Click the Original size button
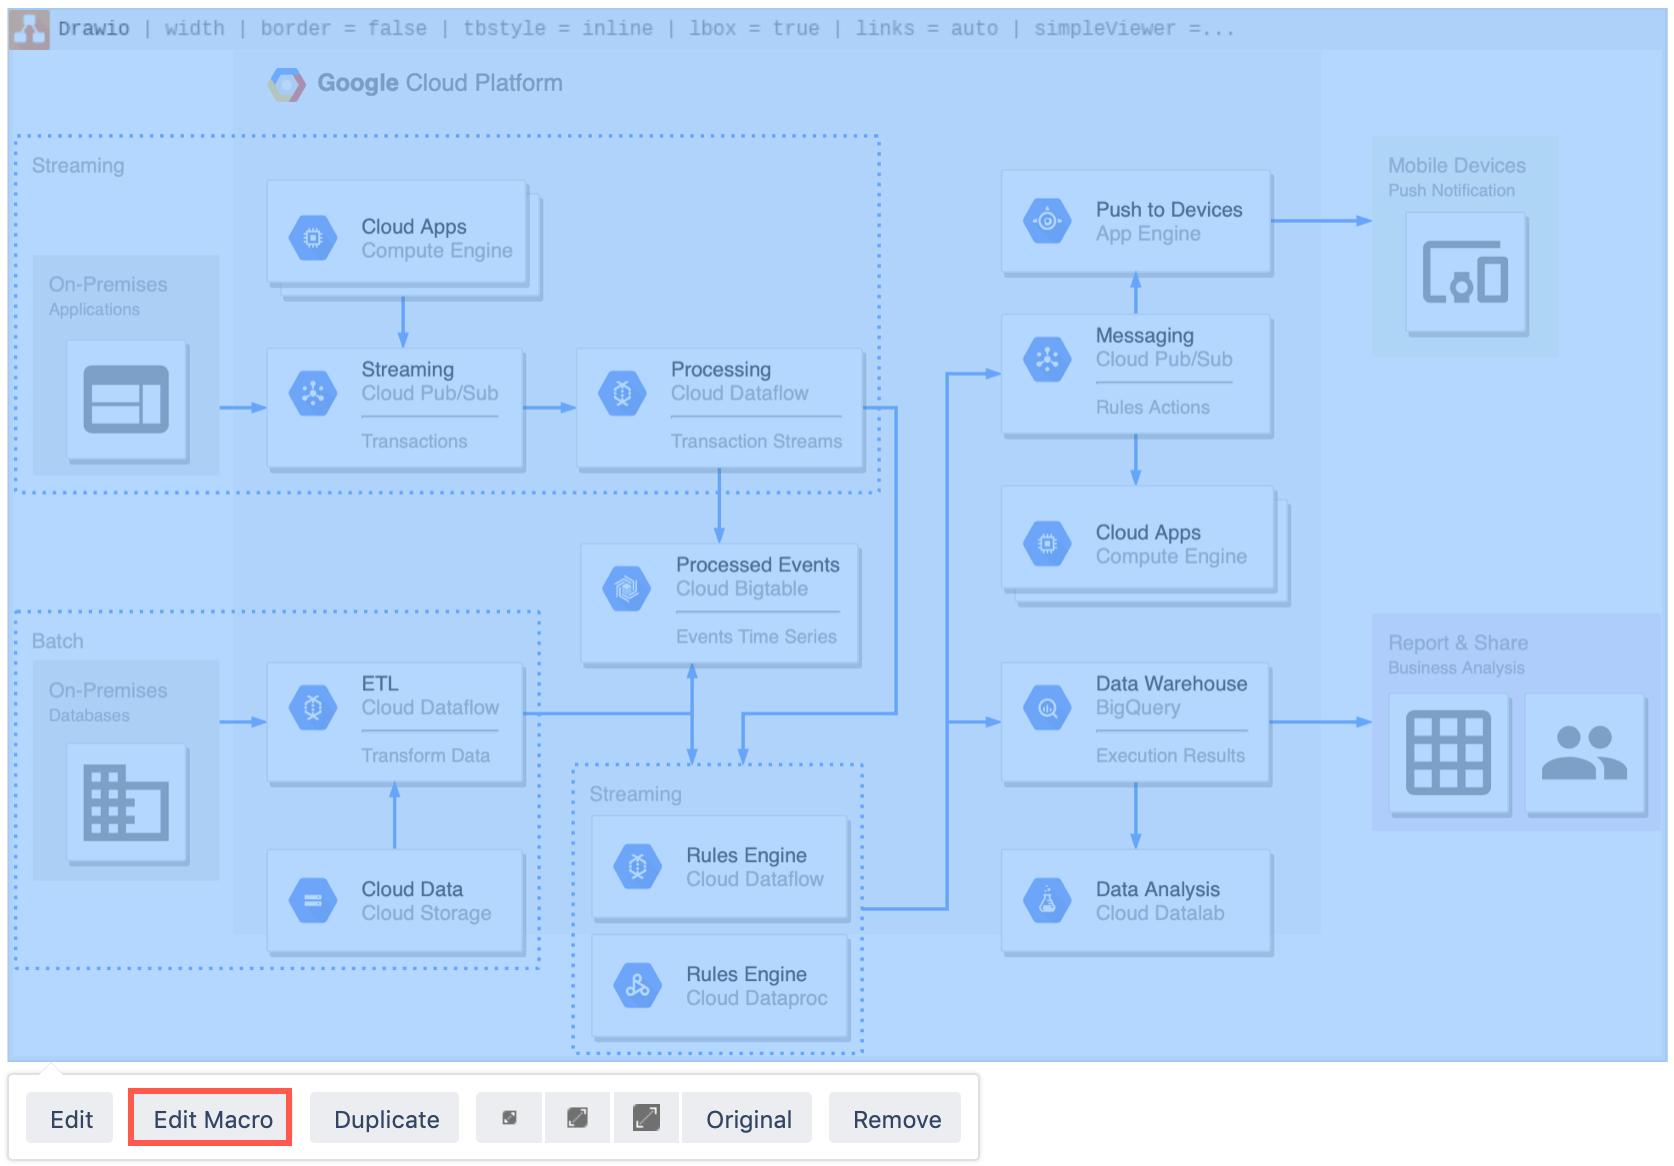 (x=747, y=1118)
